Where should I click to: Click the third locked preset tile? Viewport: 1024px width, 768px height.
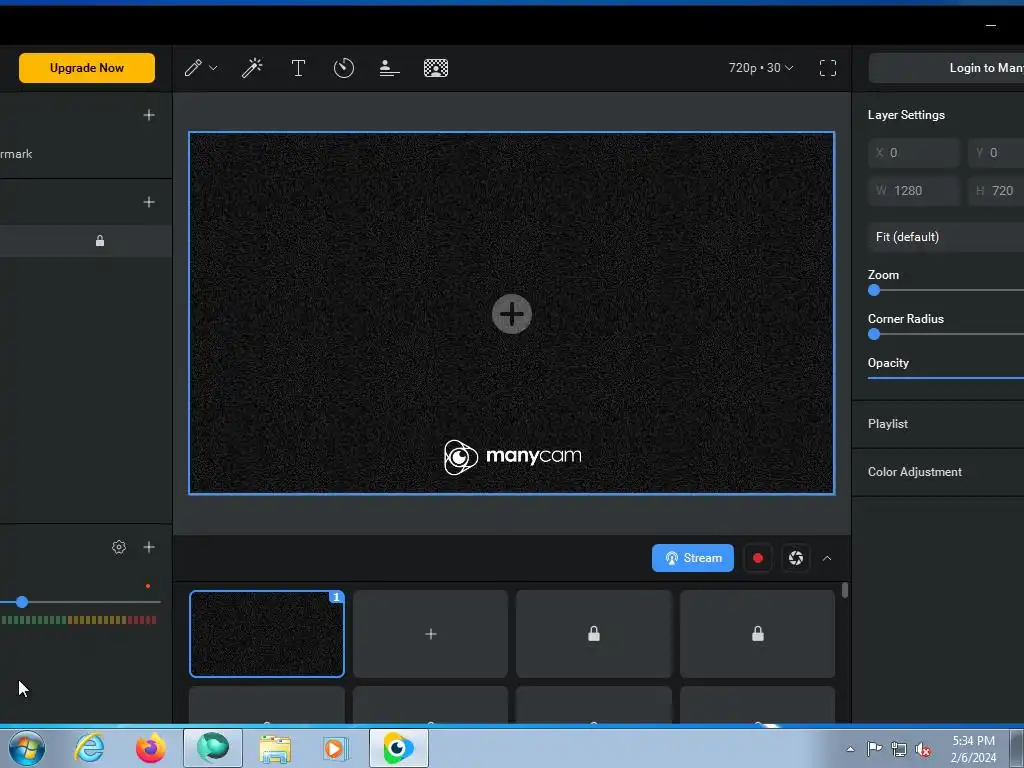coord(594,634)
